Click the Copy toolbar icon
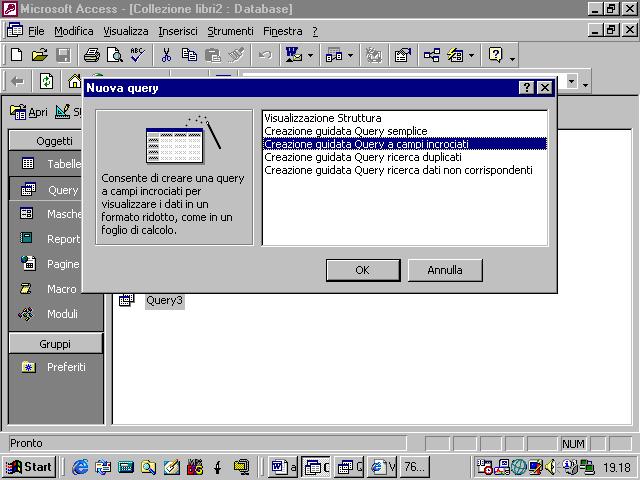Screen dimensions: 640x480 [189, 55]
